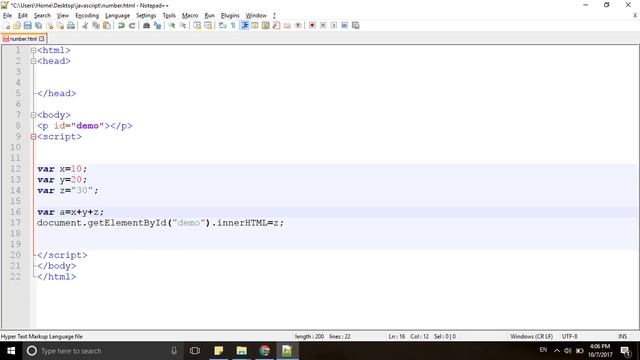
Task: Open the Function List panel icon
Action: pyautogui.click(x=276, y=25)
